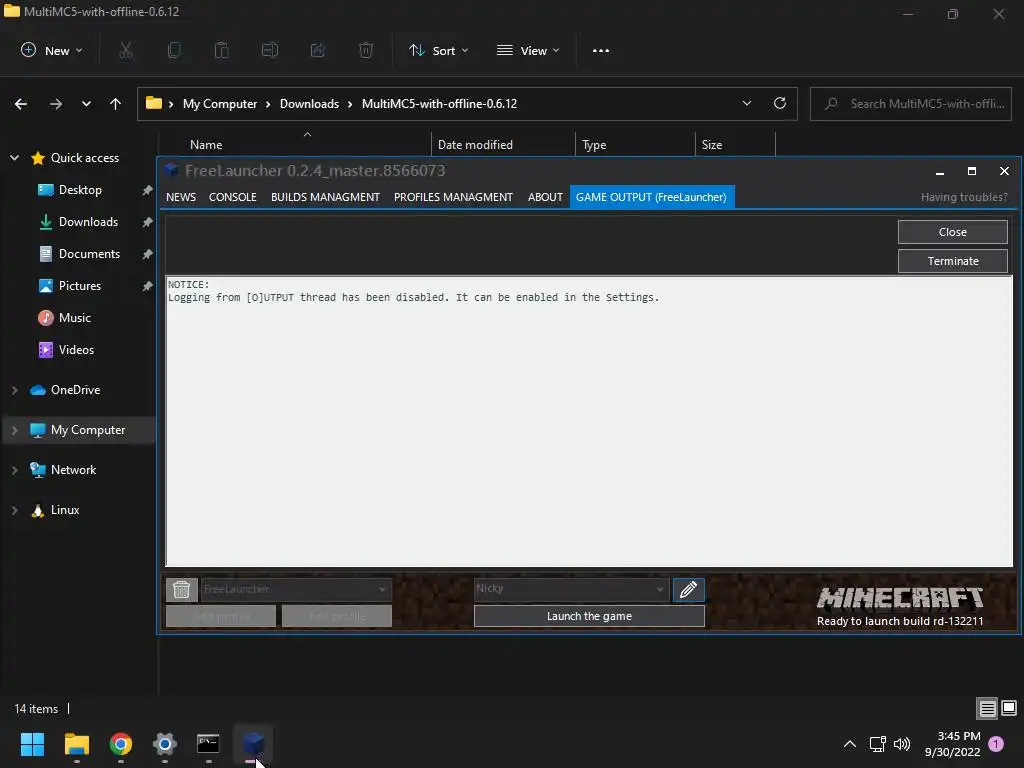The image size is (1024, 768).
Task: Open the clock and date flyout
Action: pos(952,744)
